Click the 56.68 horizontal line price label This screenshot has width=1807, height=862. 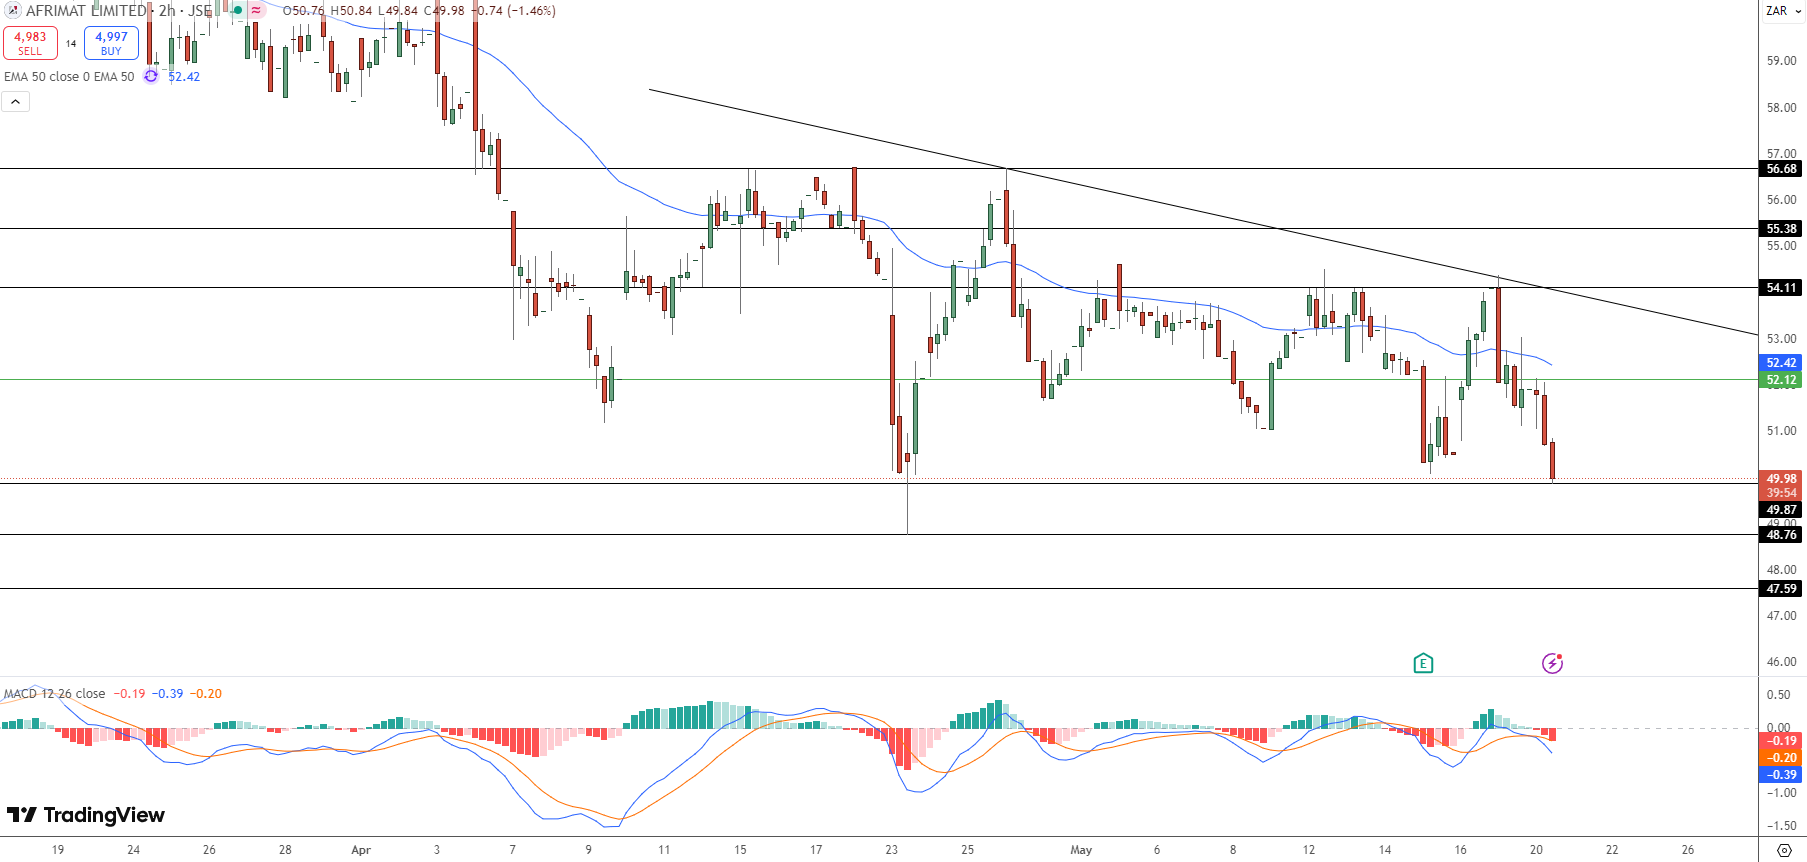click(1781, 169)
